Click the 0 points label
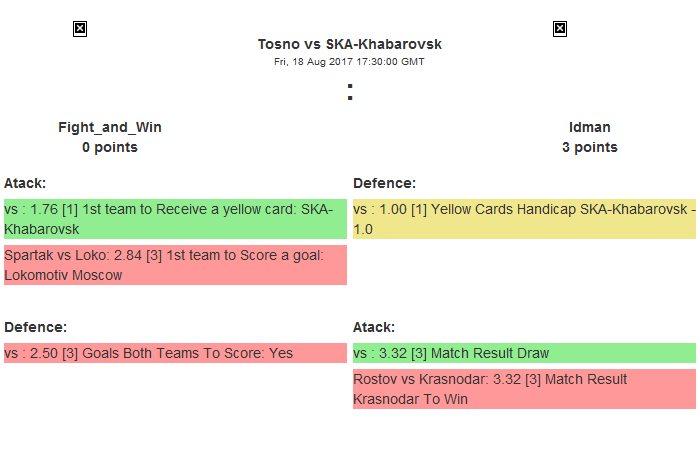Screen dimensions: 700x460 (110, 147)
